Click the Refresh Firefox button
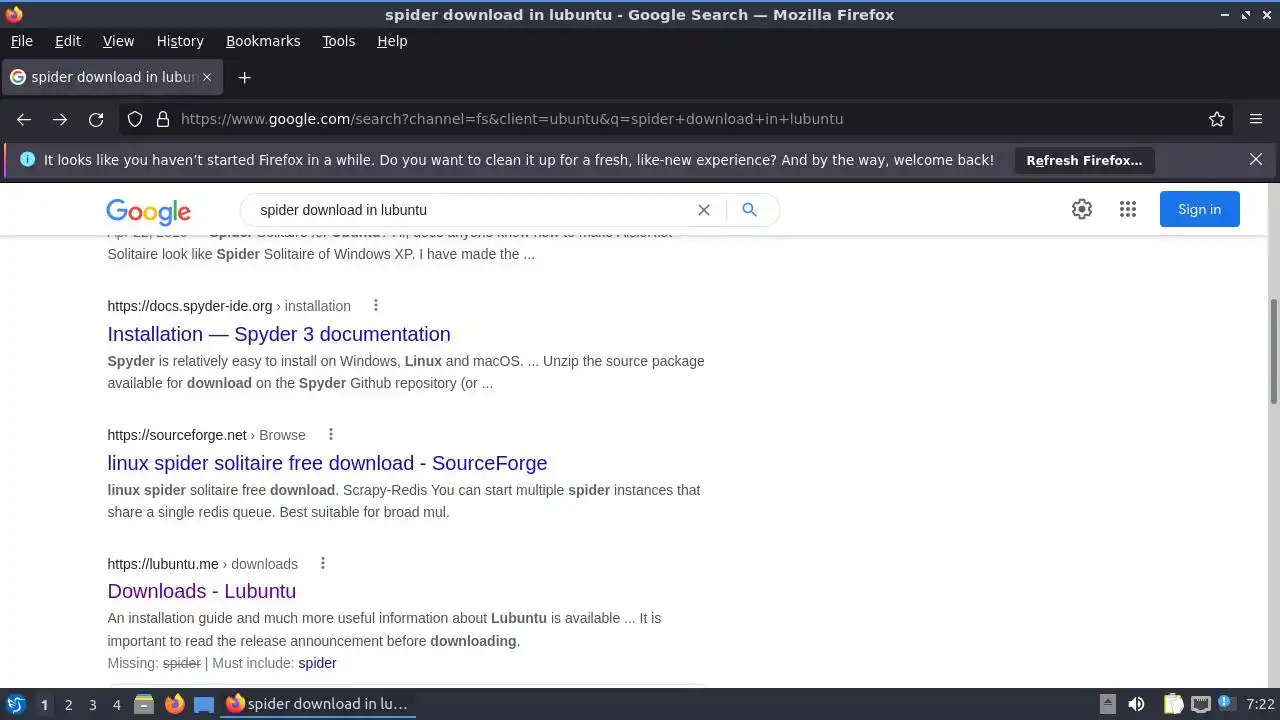1280x720 pixels. 1084,160
